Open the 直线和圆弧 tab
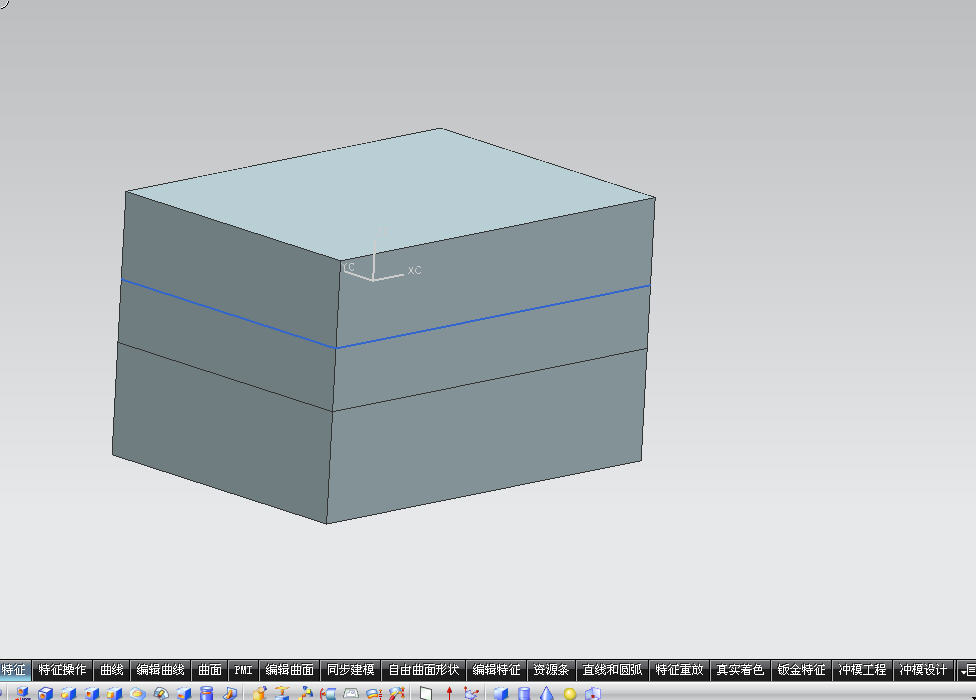 click(612, 670)
